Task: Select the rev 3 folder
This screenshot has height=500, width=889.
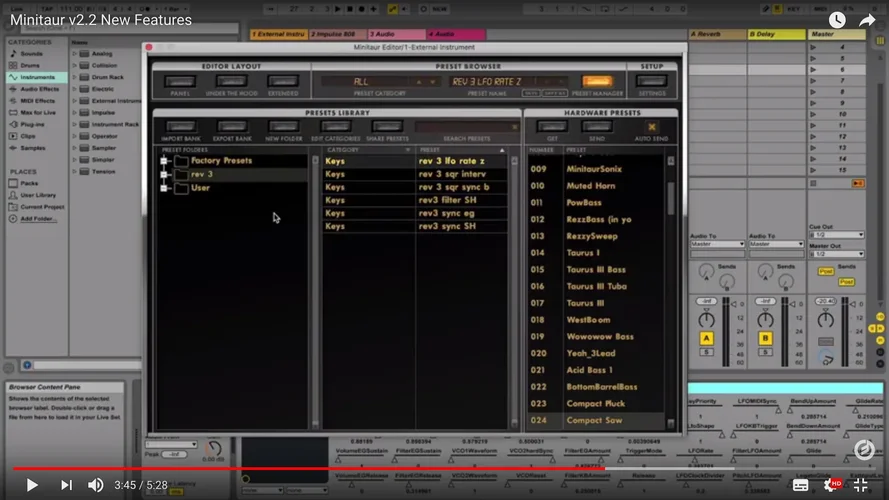Action: click(202, 174)
